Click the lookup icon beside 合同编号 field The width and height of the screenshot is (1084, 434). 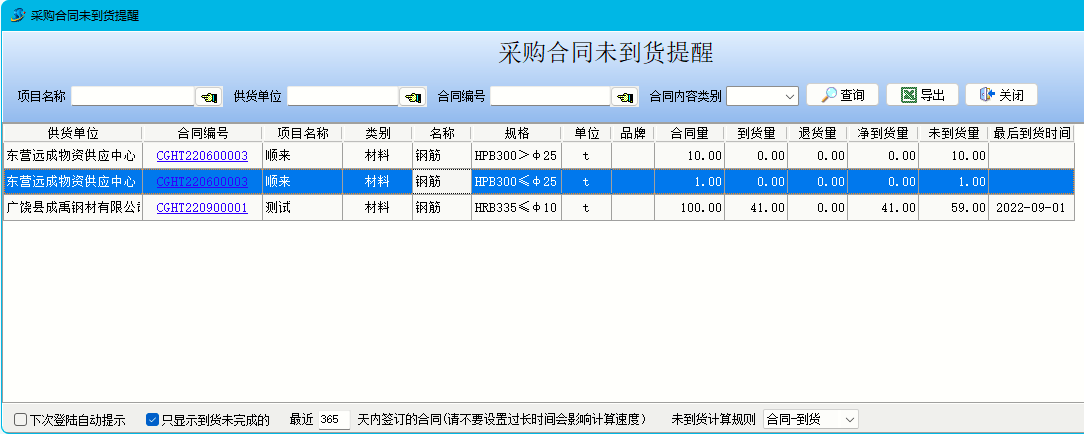(x=625, y=97)
